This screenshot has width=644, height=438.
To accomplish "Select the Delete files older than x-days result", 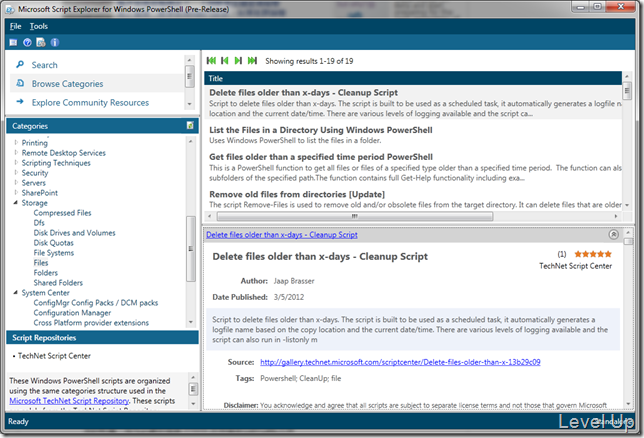I will [x=413, y=102].
